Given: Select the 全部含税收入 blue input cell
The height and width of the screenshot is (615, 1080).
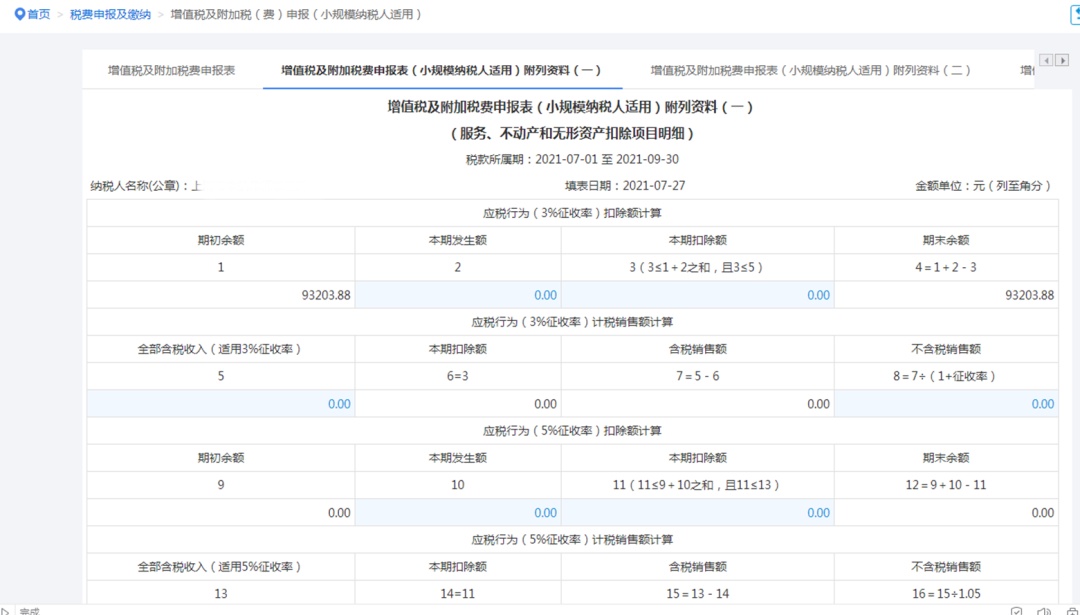Looking at the screenshot, I should [220, 403].
